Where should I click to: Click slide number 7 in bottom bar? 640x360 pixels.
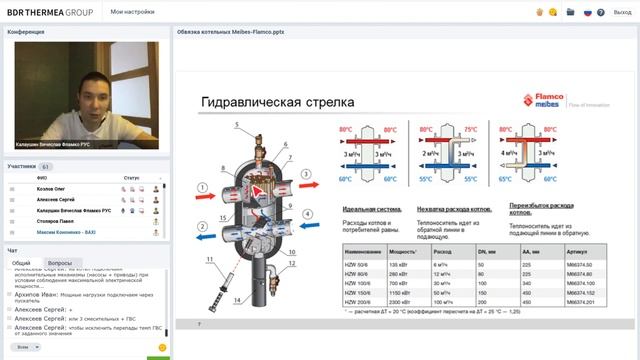[x=199, y=324]
